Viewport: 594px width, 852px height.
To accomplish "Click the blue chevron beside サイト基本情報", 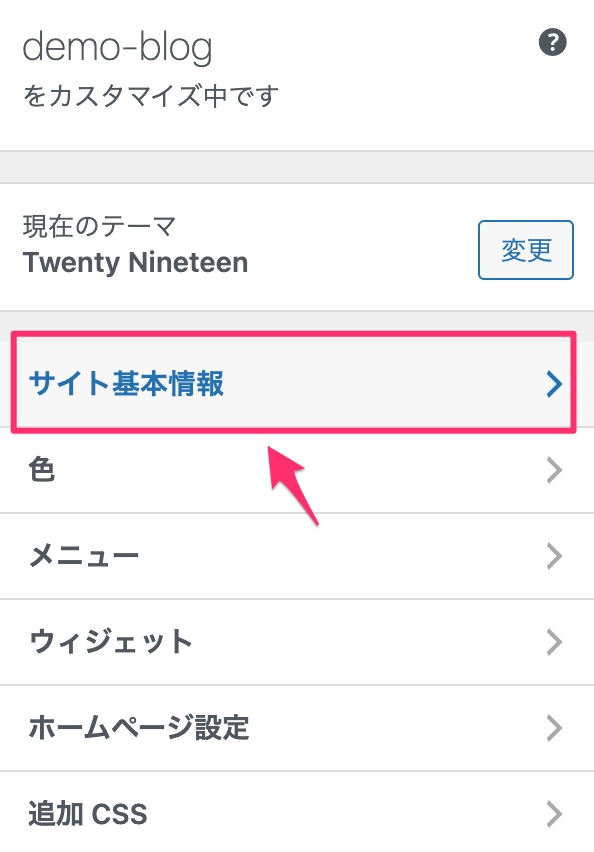I will point(554,384).
